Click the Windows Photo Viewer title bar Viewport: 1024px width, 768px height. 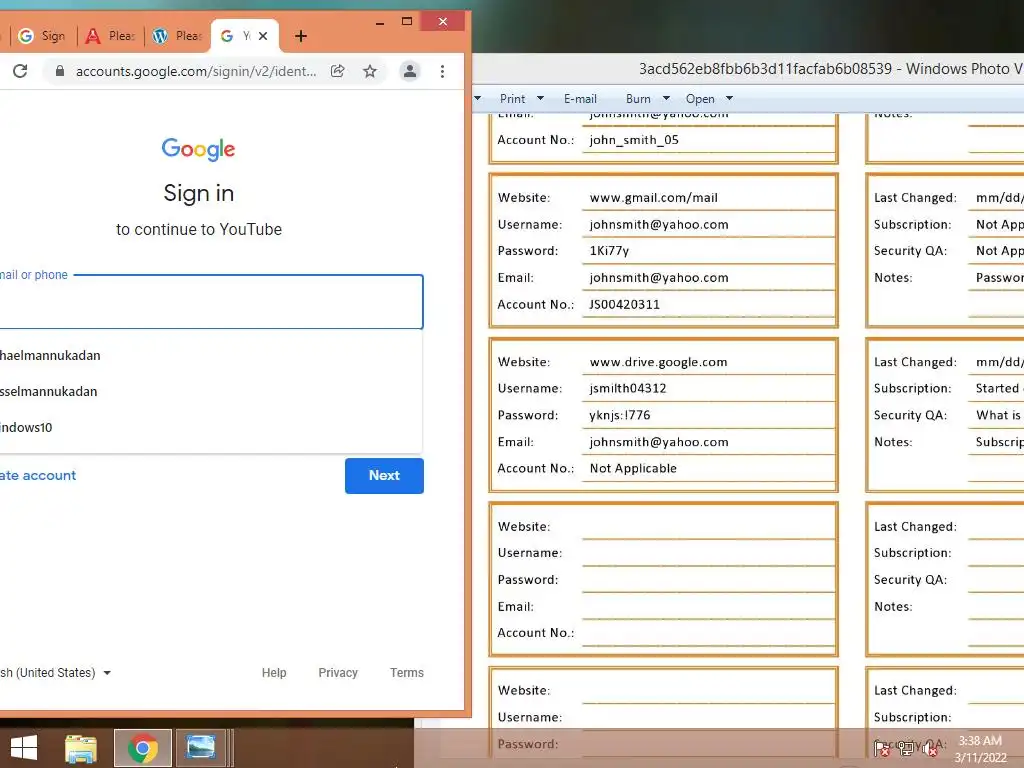pyautogui.click(x=748, y=69)
